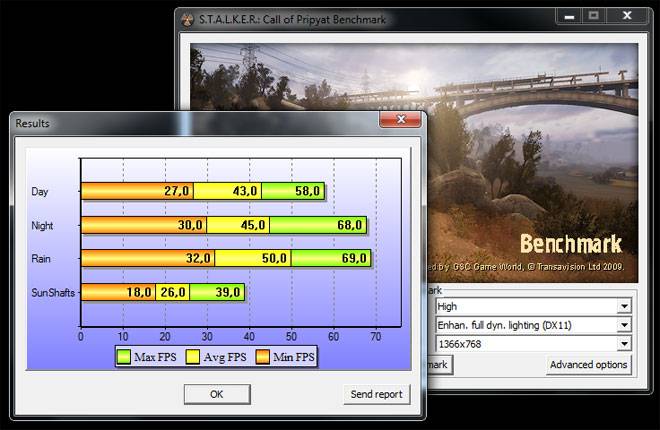Open Advanced options in Benchmark window

pos(588,365)
